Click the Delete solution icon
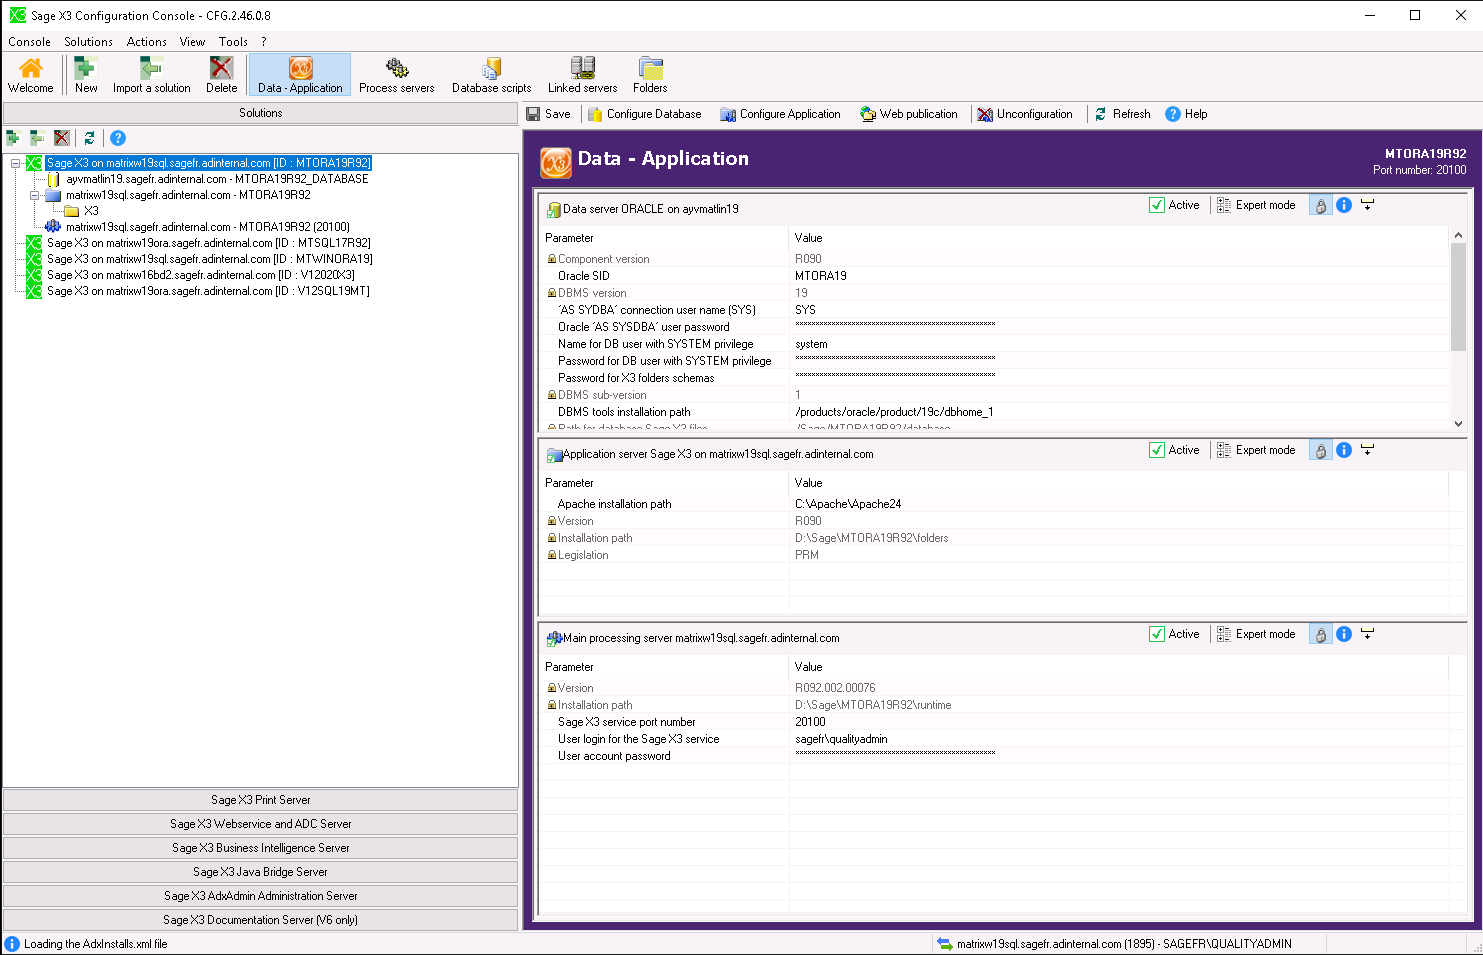 click(x=221, y=75)
